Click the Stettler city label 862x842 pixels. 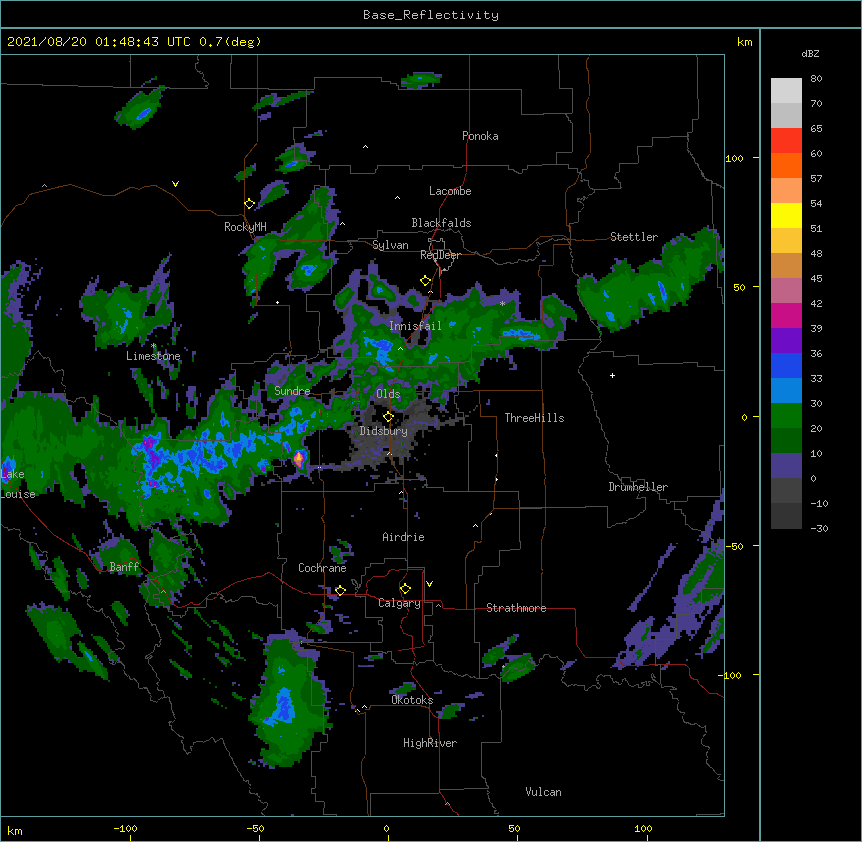click(x=634, y=237)
